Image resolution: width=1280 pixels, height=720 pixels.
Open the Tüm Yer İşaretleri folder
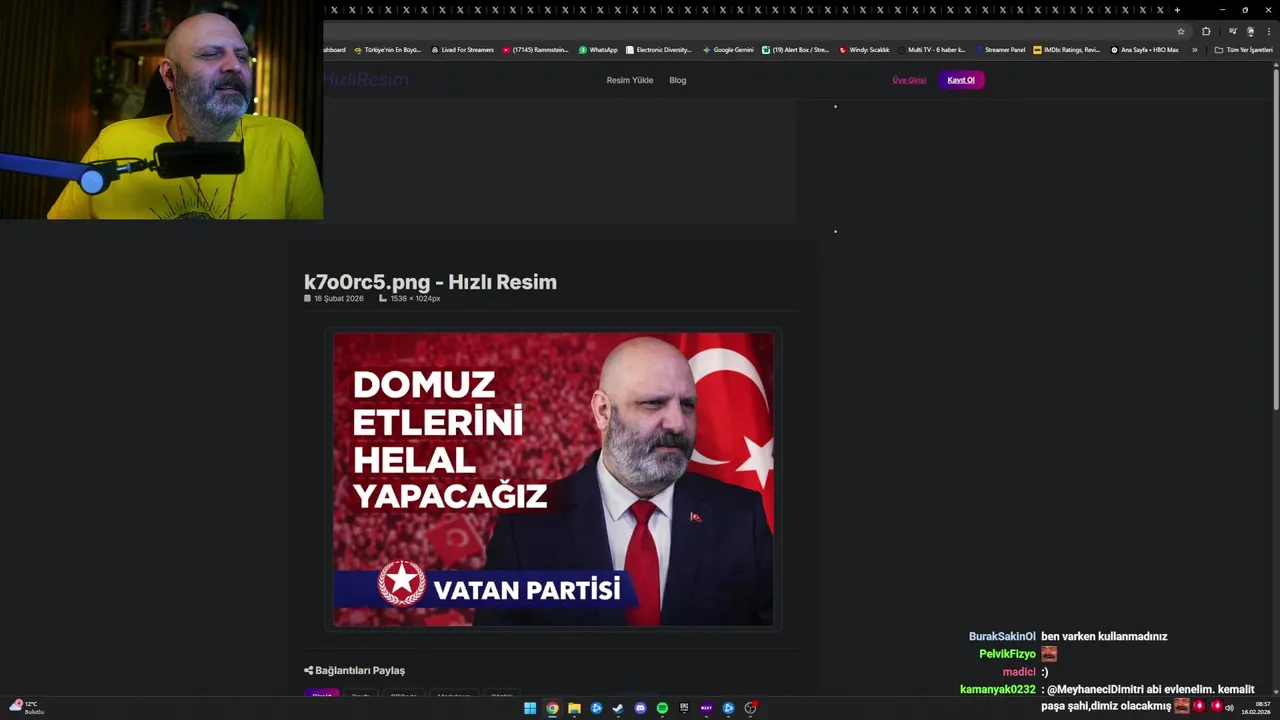(1243, 49)
